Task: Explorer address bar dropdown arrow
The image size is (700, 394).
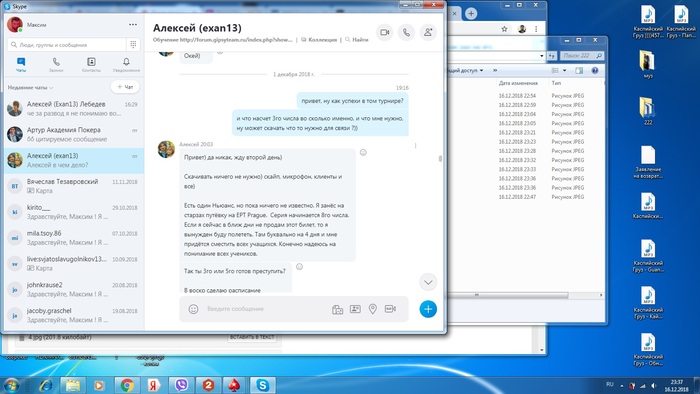Action: click(542, 56)
